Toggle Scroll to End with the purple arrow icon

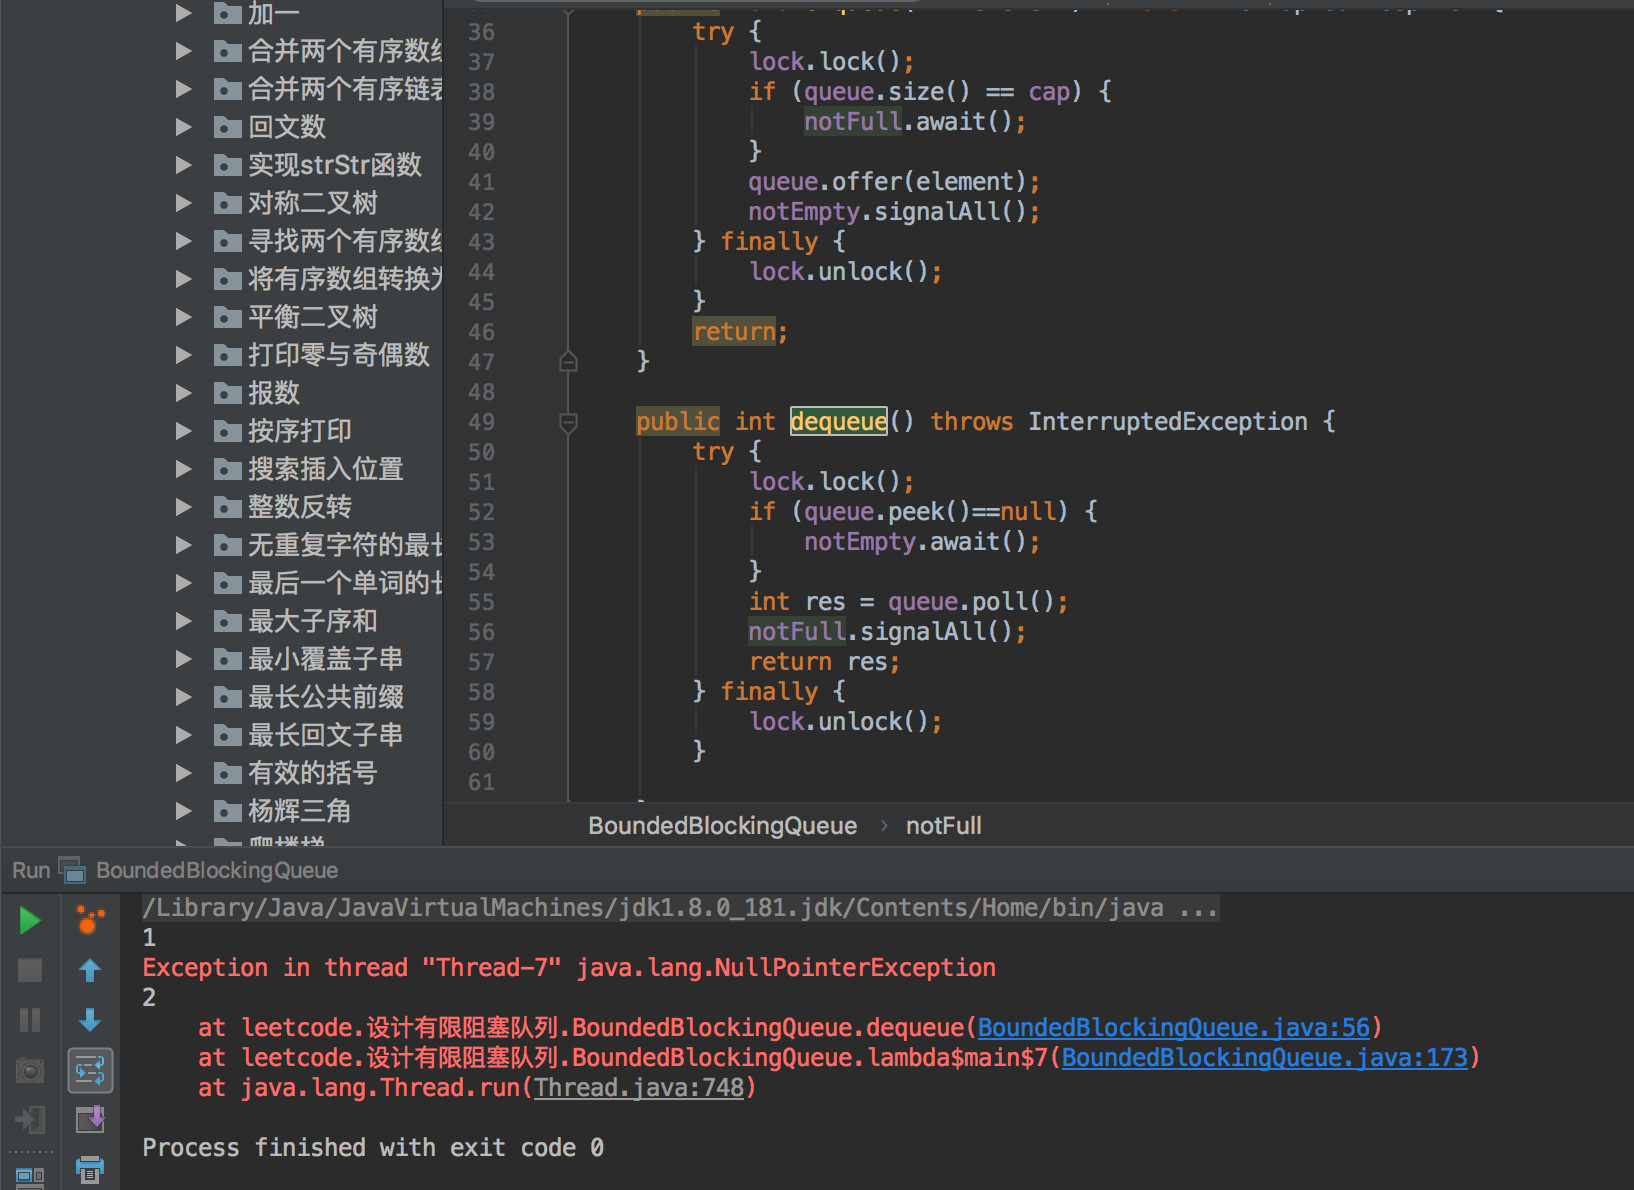coord(90,1120)
